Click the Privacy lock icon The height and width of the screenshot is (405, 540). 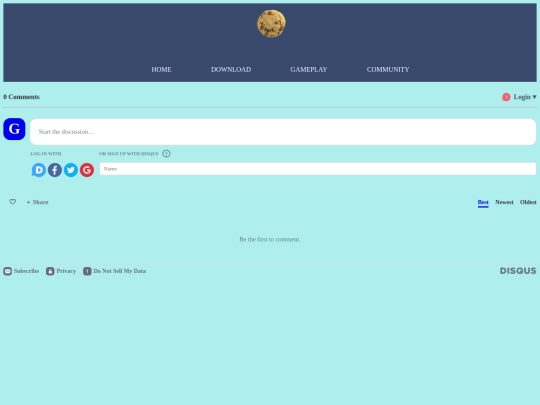click(50, 271)
